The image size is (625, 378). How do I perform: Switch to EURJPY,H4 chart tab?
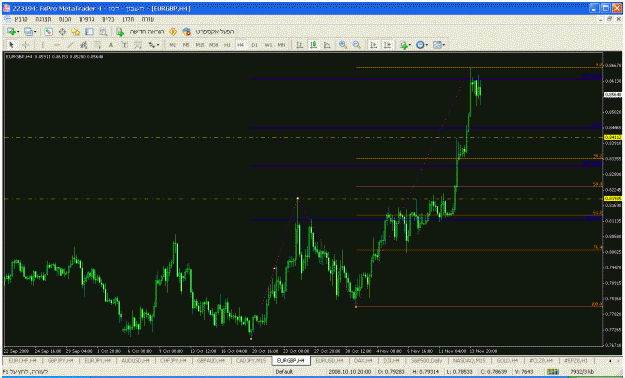coord(97,360)
